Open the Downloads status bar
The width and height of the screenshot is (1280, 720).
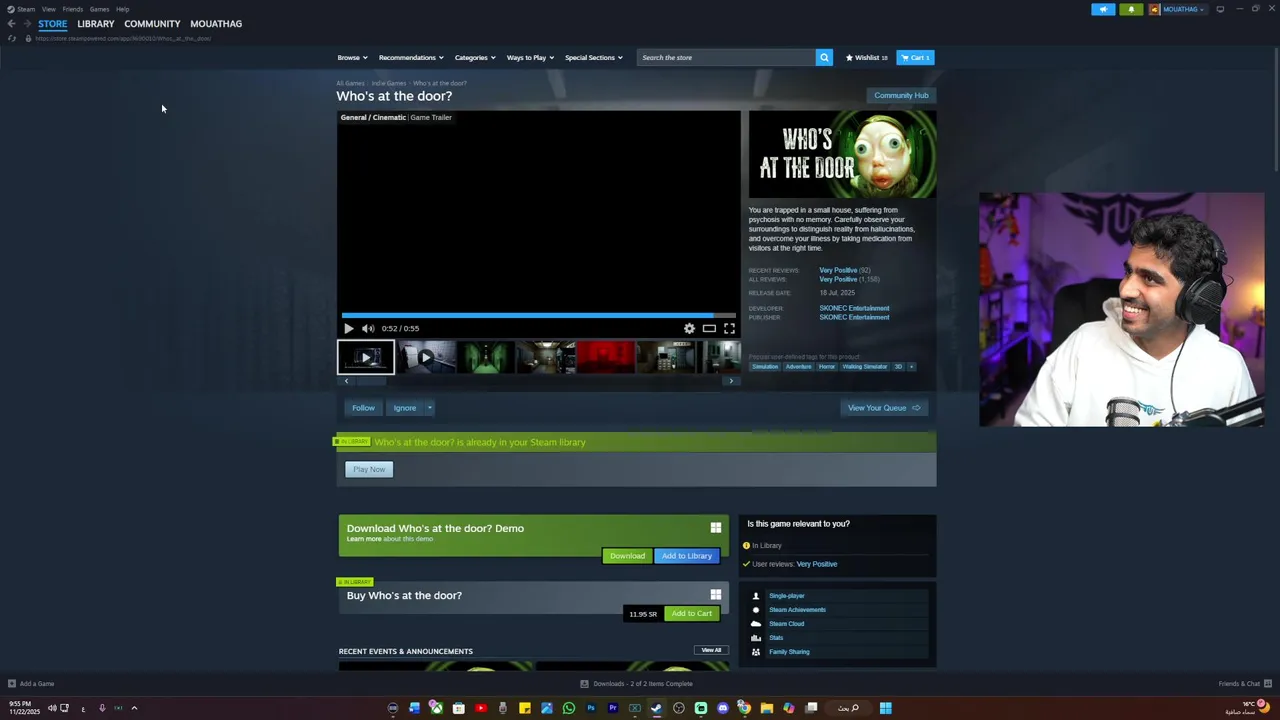pos(637,684)
